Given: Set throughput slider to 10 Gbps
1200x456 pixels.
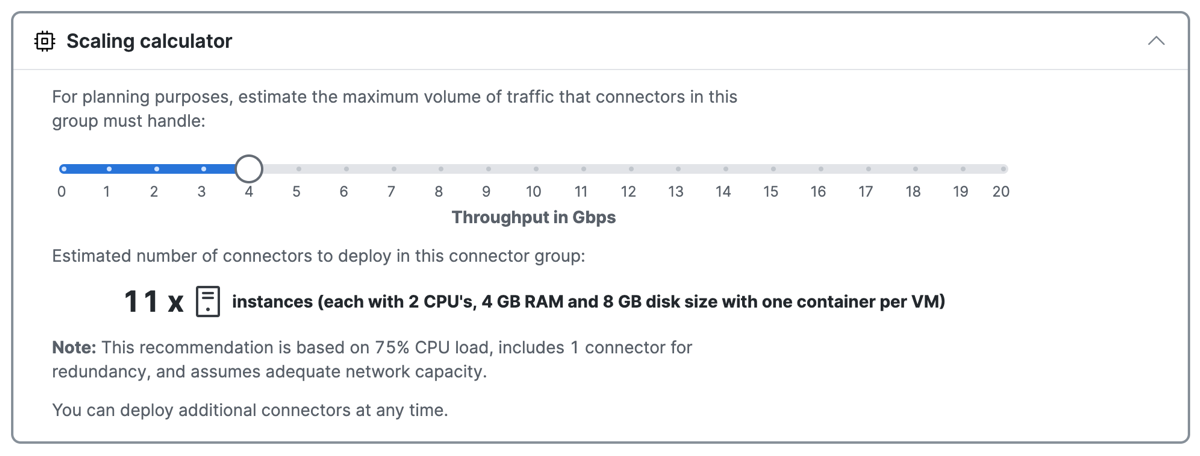Looking at the screenshot, I should pyautogui.click(x=535, y=169).
